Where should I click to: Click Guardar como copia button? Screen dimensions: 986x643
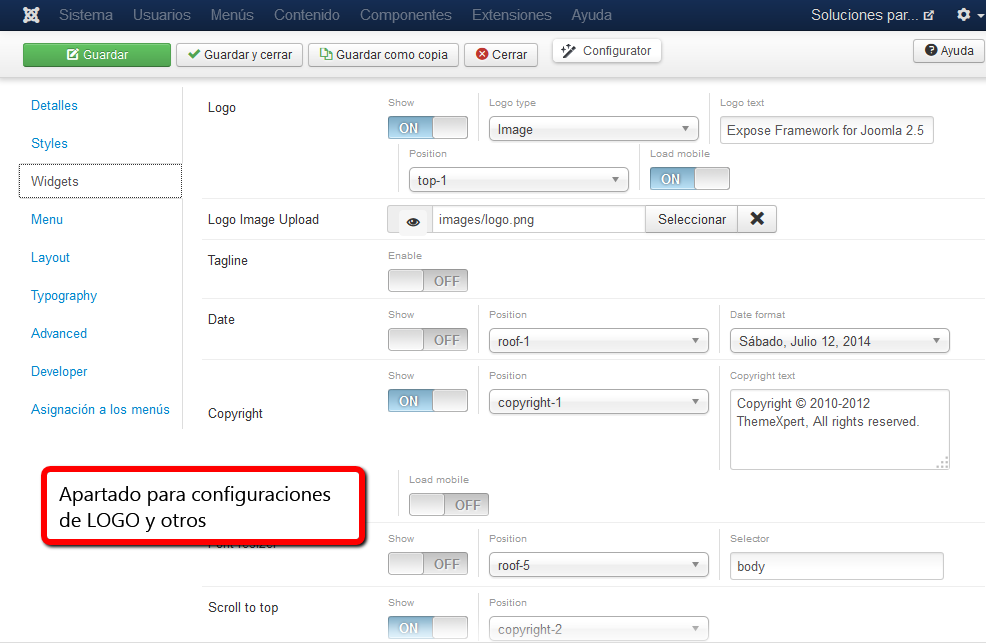384,55
